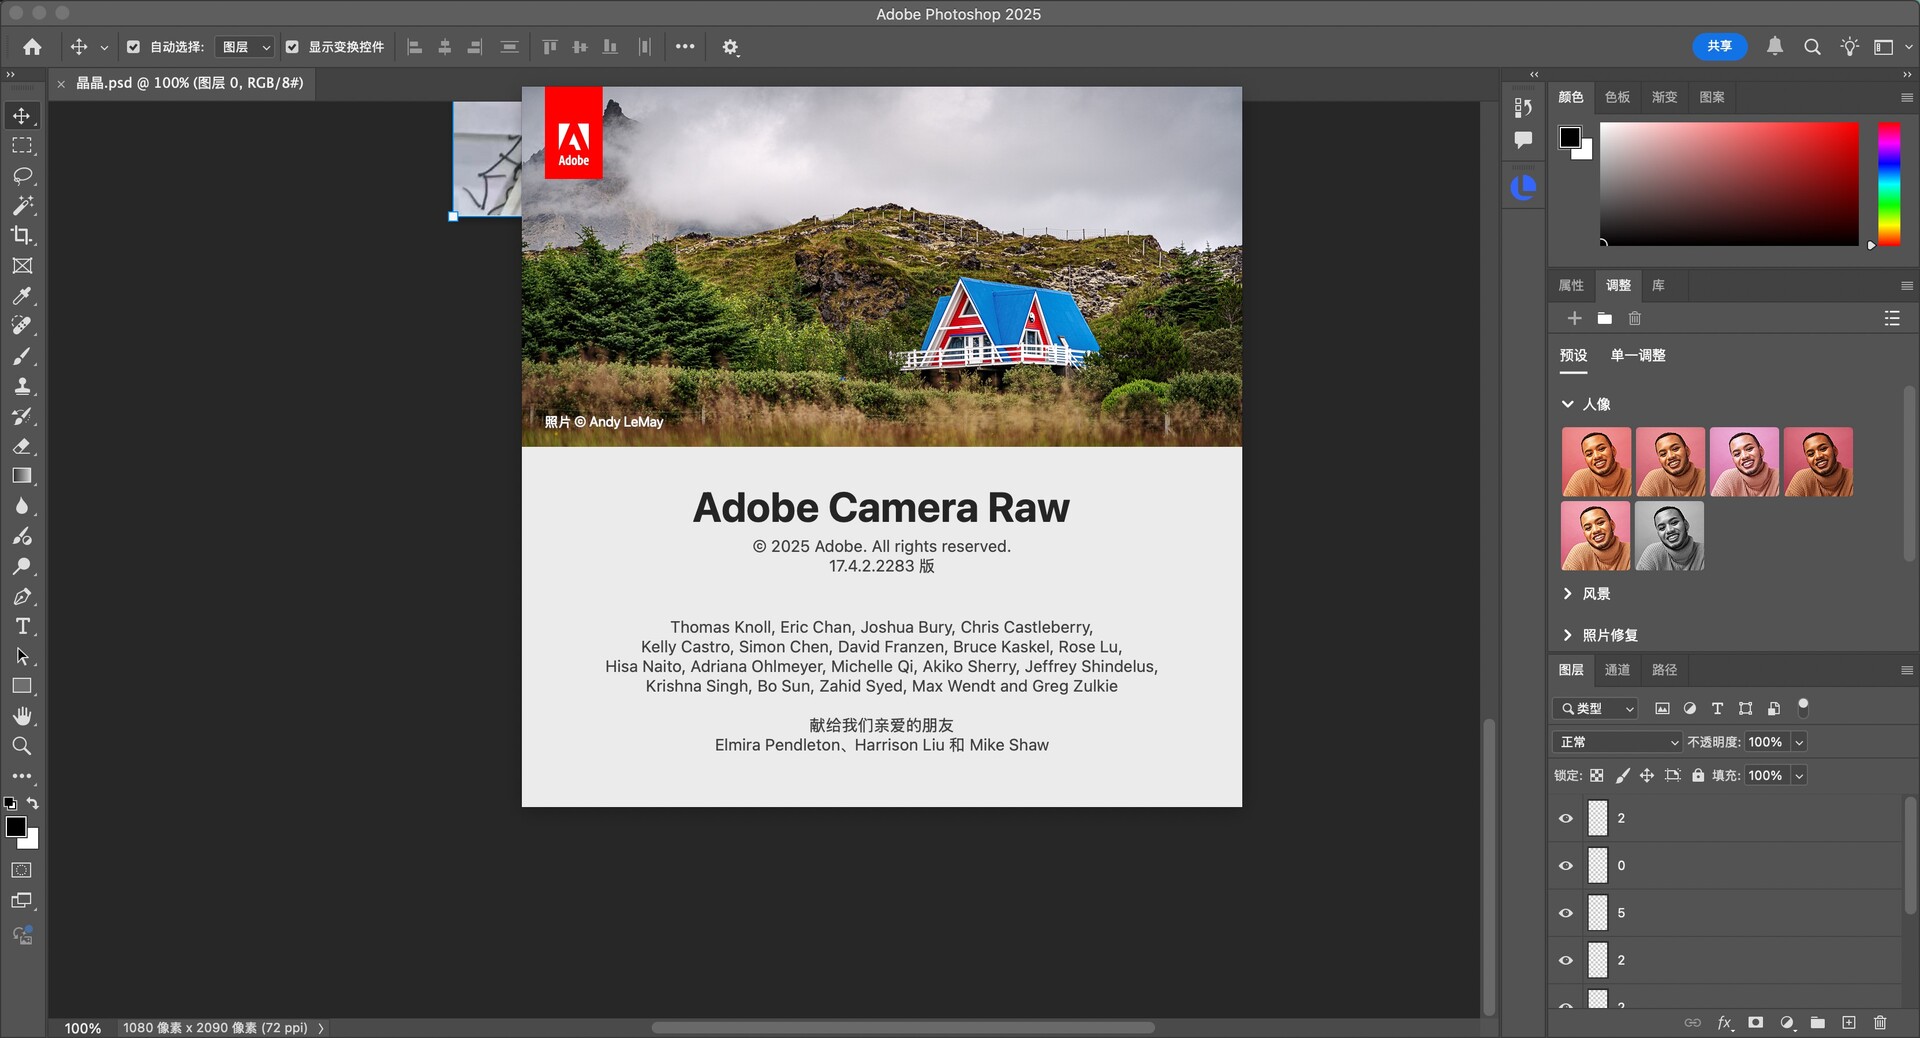Select the Pen tool
This screenshot has width=1920, height=1038.
[x=22, y=596]
